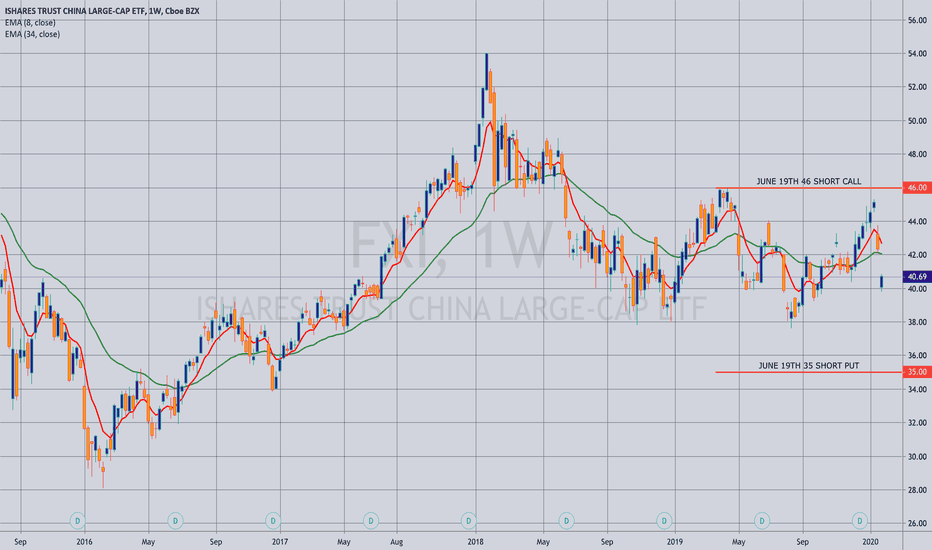Click the D dividend marker between May and Sep 2016
The height and width of the screenshot is (550, 932).
(x=175, y=521)
